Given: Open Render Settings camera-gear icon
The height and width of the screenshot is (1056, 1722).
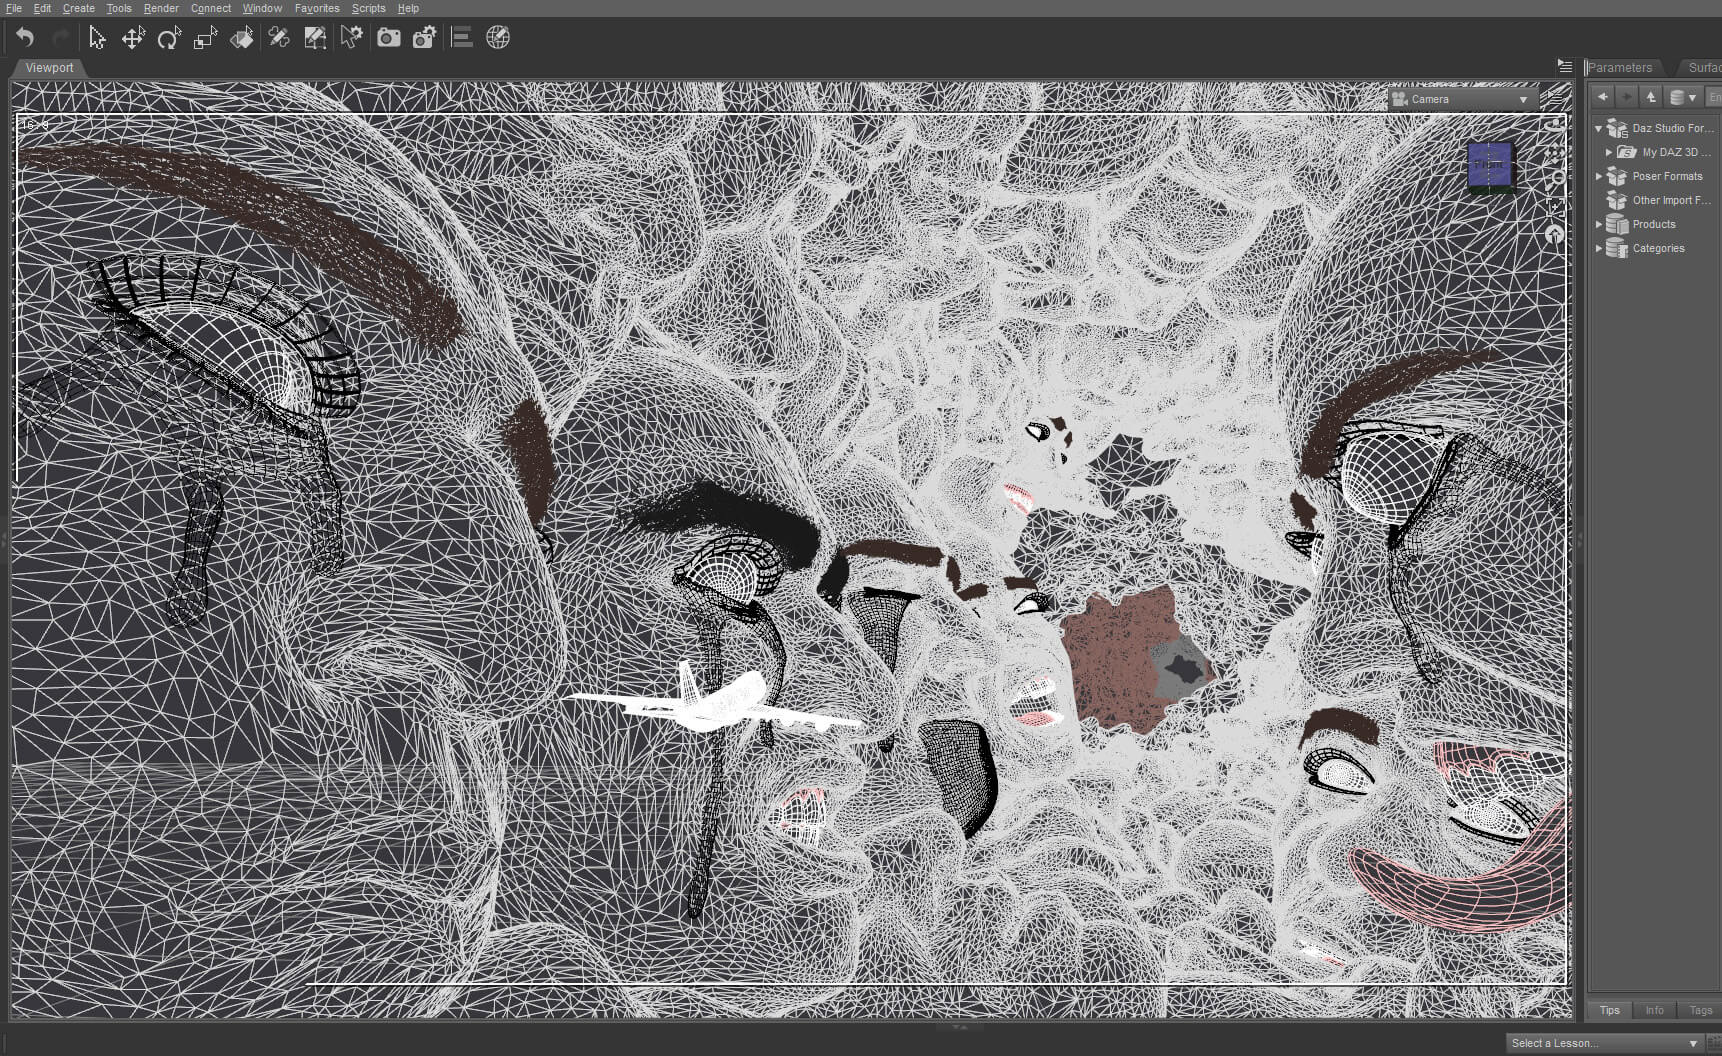Looking at the screenshot, I should click(x=424, y=38).
